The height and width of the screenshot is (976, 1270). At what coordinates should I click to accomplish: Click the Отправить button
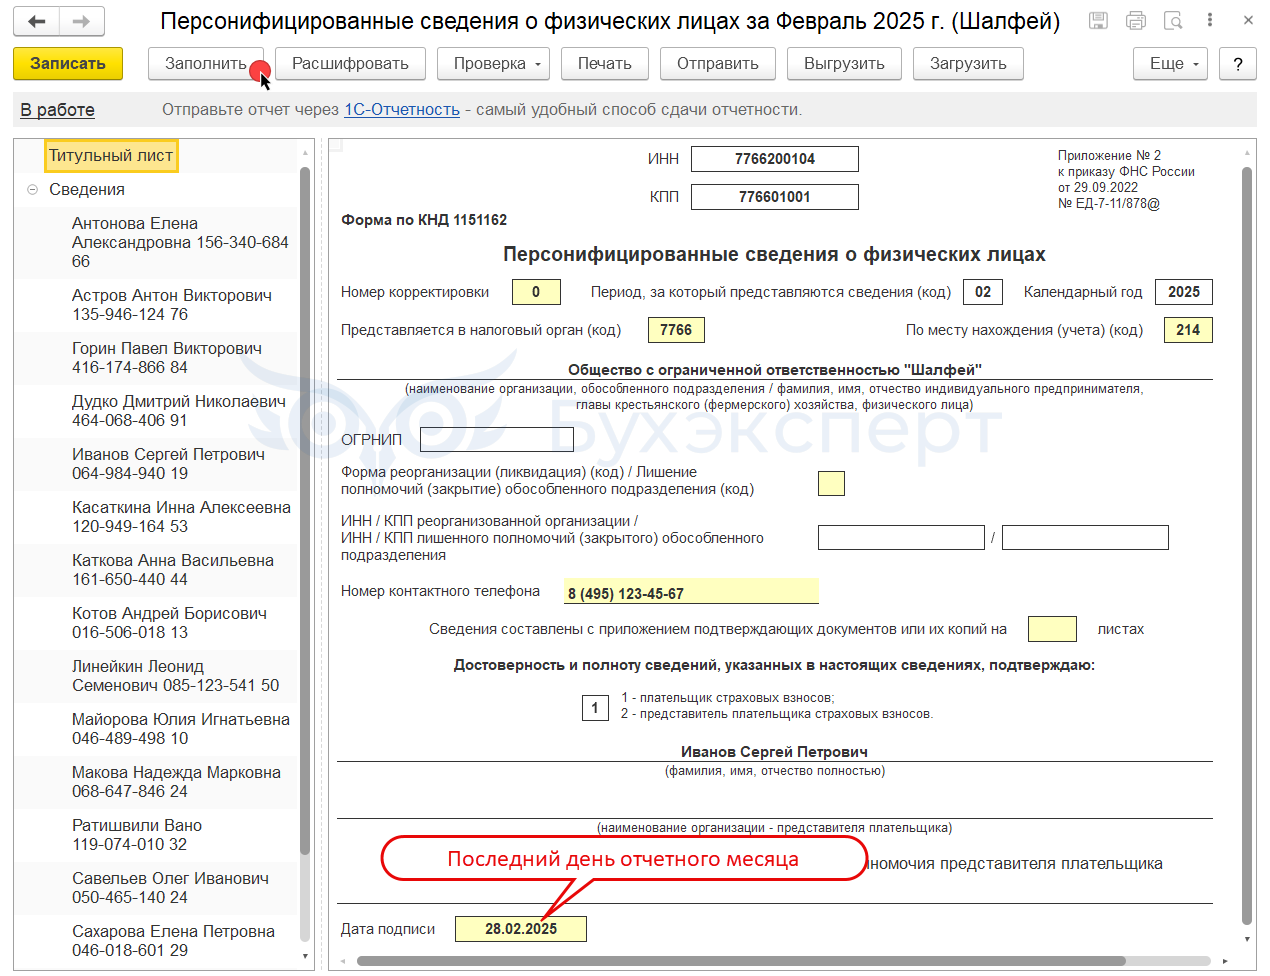[x=718, y=63]
